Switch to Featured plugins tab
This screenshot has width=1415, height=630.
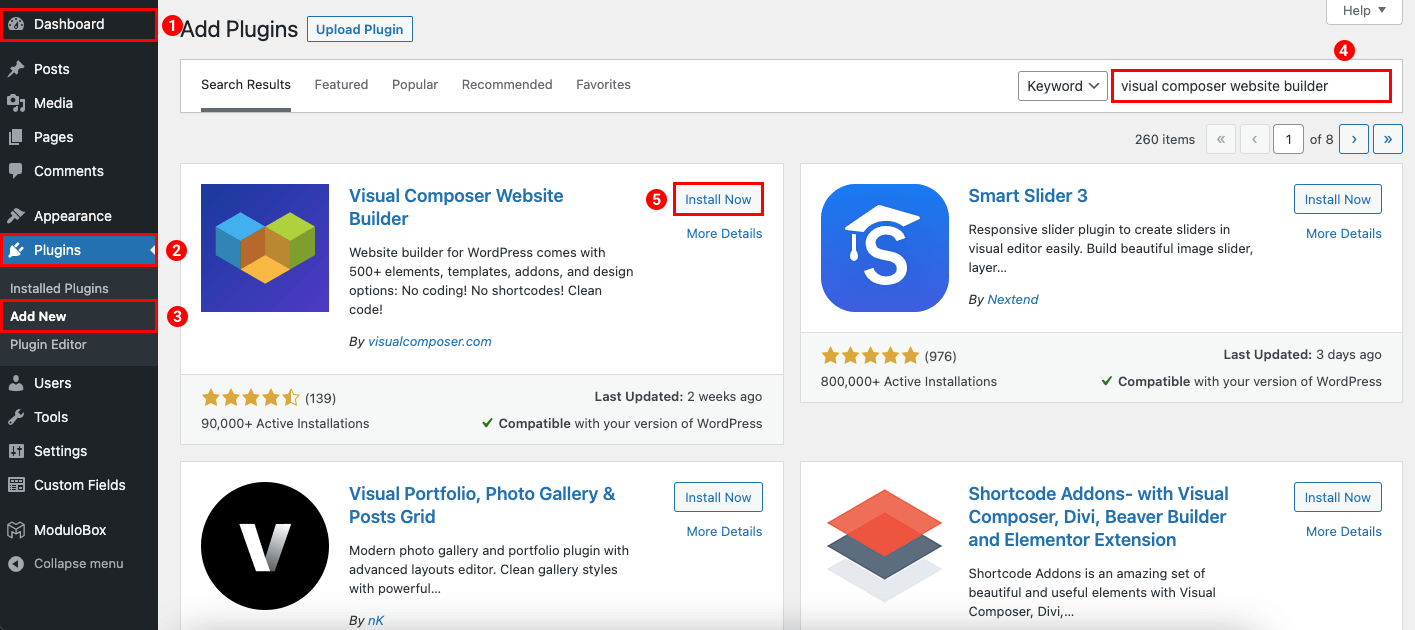pyautogui.click(x=341, y=85)
